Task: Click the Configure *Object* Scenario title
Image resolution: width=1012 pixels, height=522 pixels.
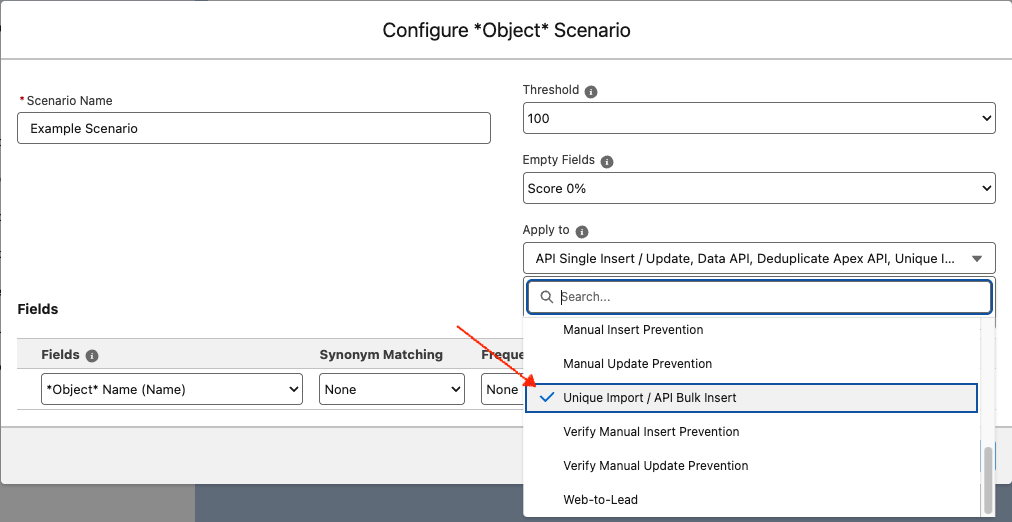Action: pyautogui.click(x=506, y=30)
